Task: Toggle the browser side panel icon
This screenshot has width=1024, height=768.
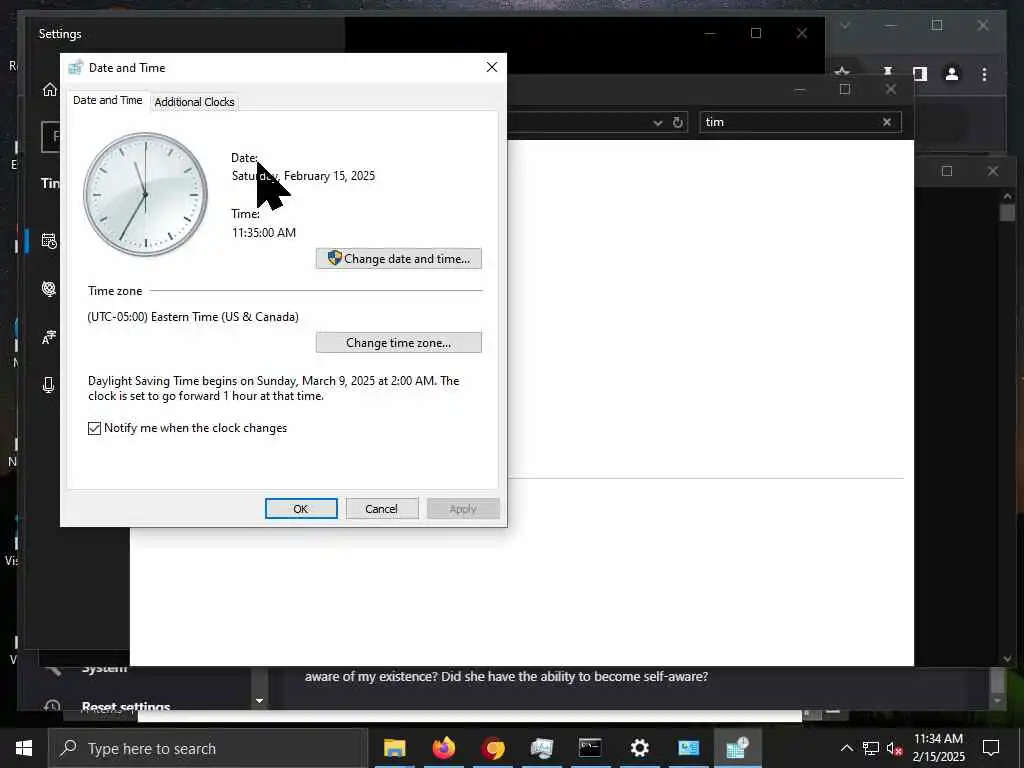Action: pos(920,74)
